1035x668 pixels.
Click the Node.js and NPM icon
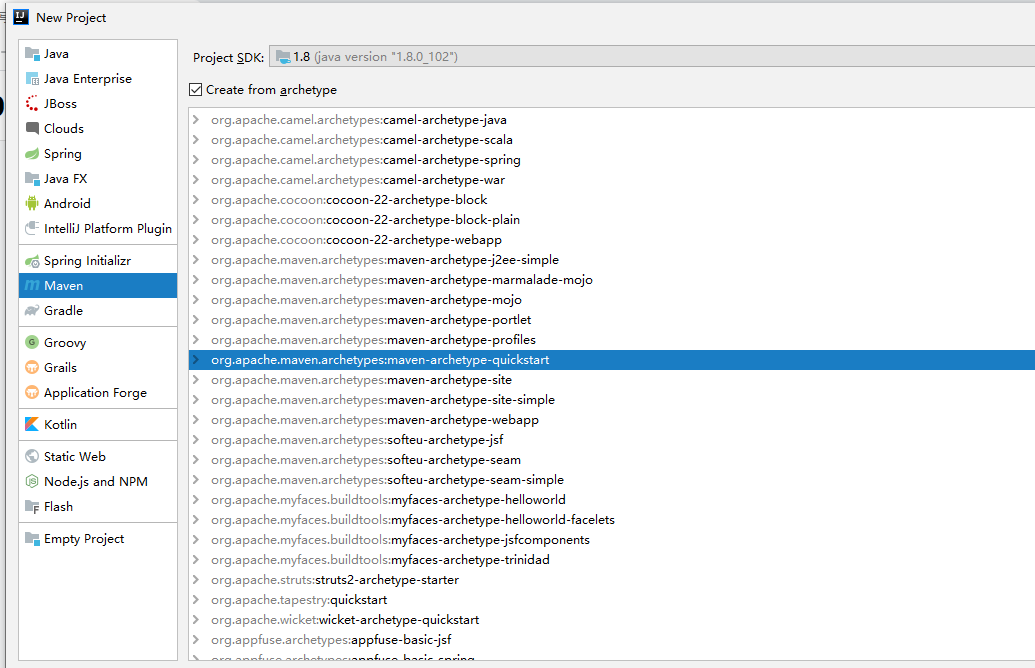[x=32, y=481]
